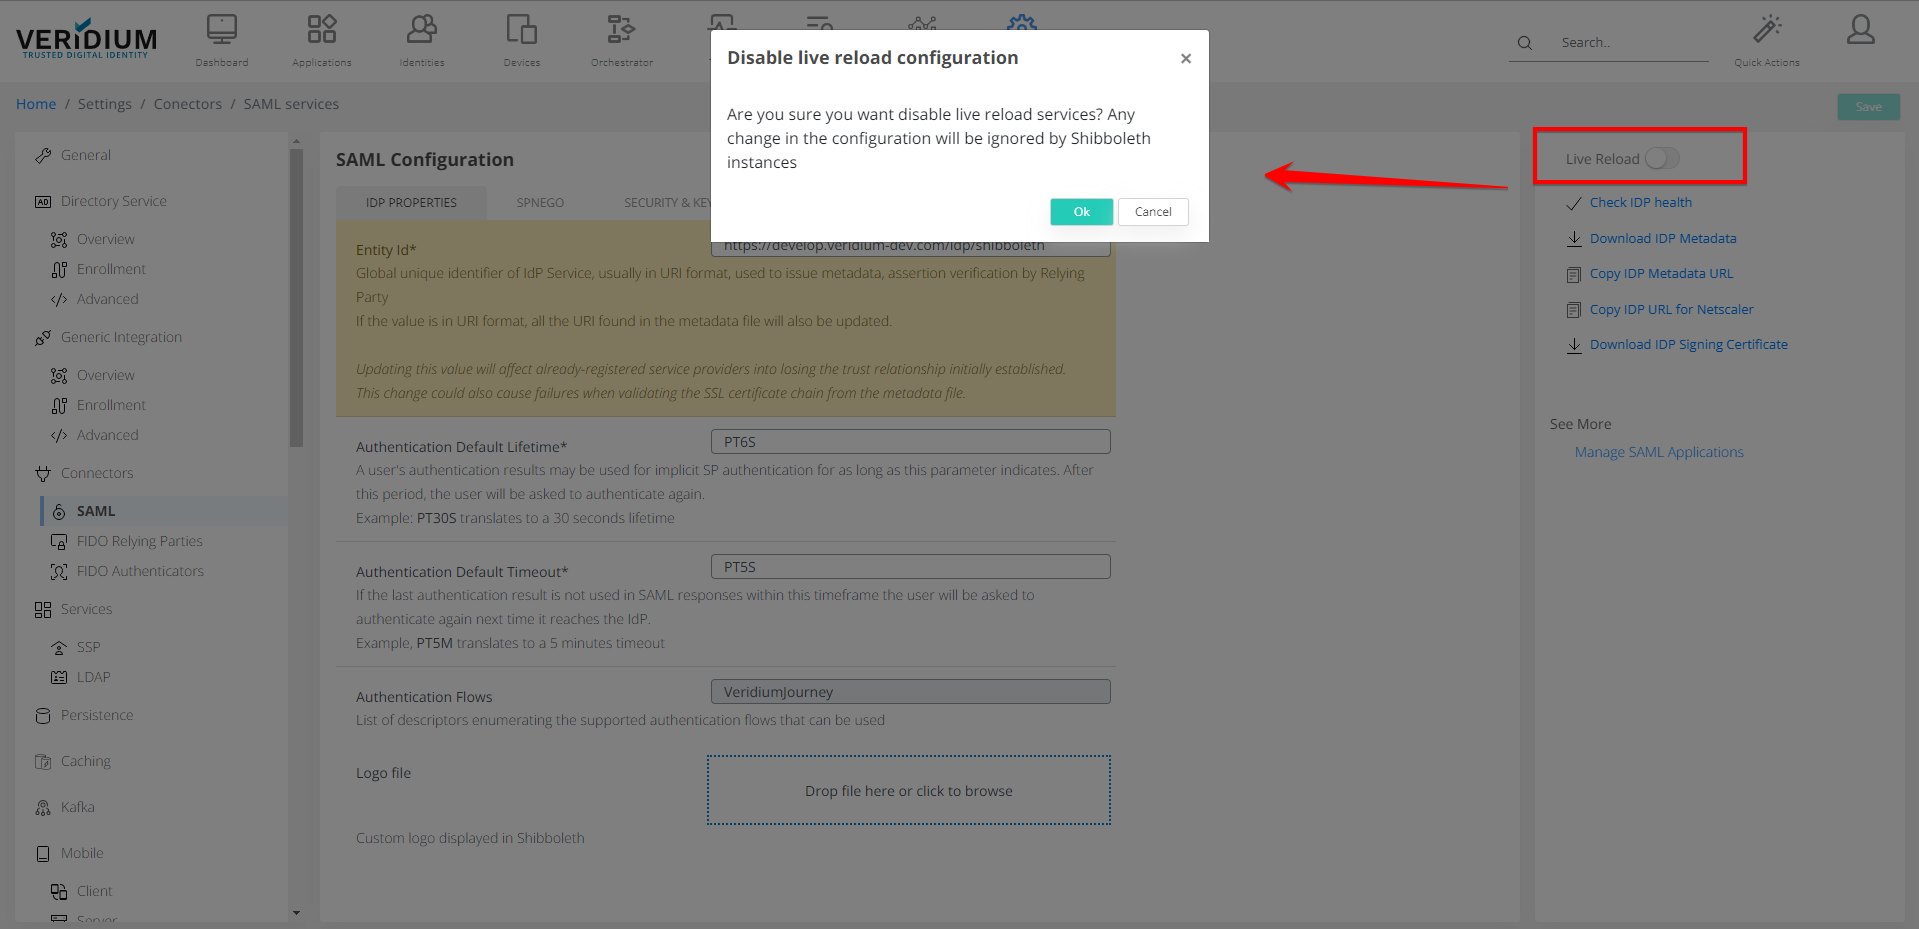This screenshot has height=929, width=1919.
Task: Open the Dashboard icon in top navigation
Action: click(221, 30)
